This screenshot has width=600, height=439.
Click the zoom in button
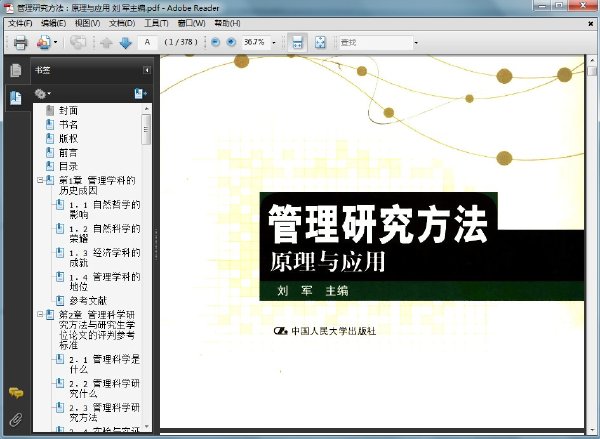pyautogui.click(x=231, y=42)
